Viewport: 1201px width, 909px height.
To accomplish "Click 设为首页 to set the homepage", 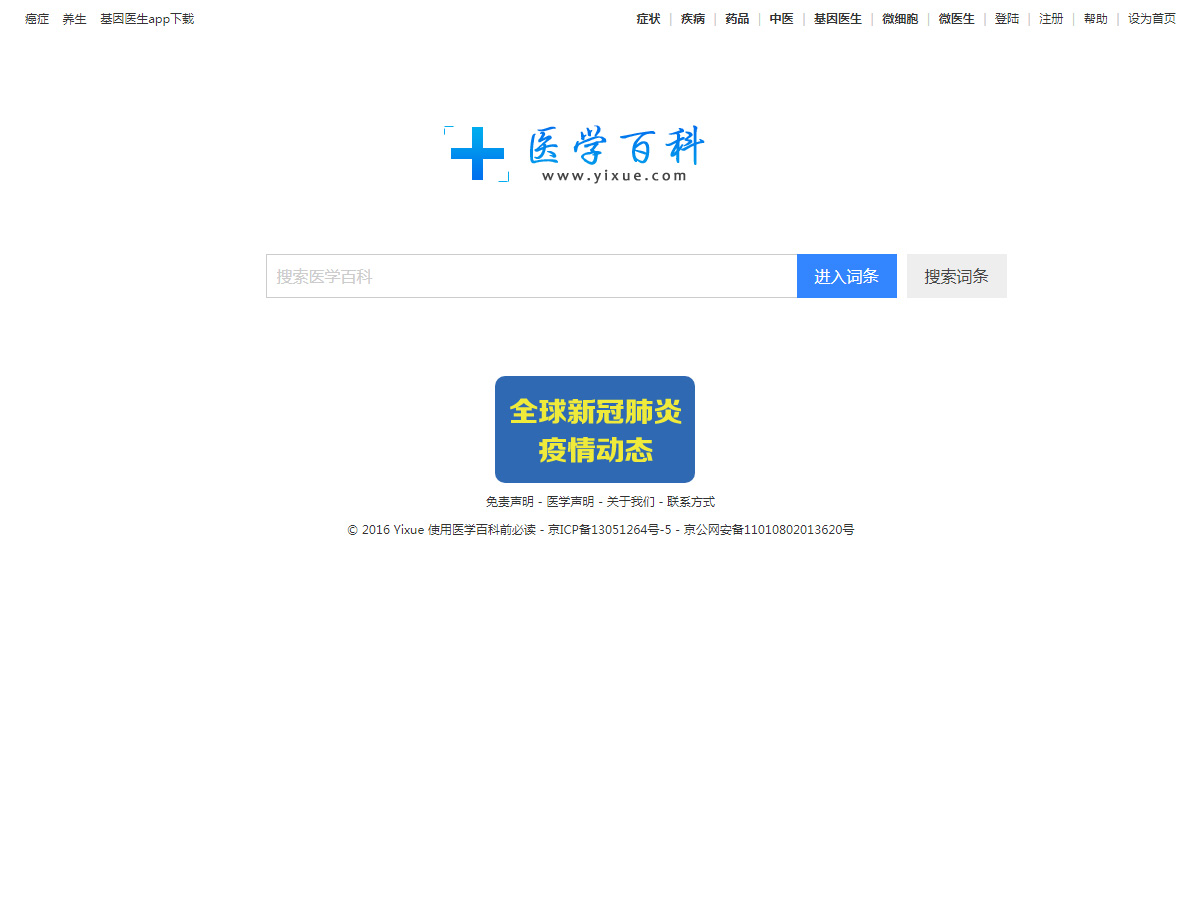I will coord(1152,19).
